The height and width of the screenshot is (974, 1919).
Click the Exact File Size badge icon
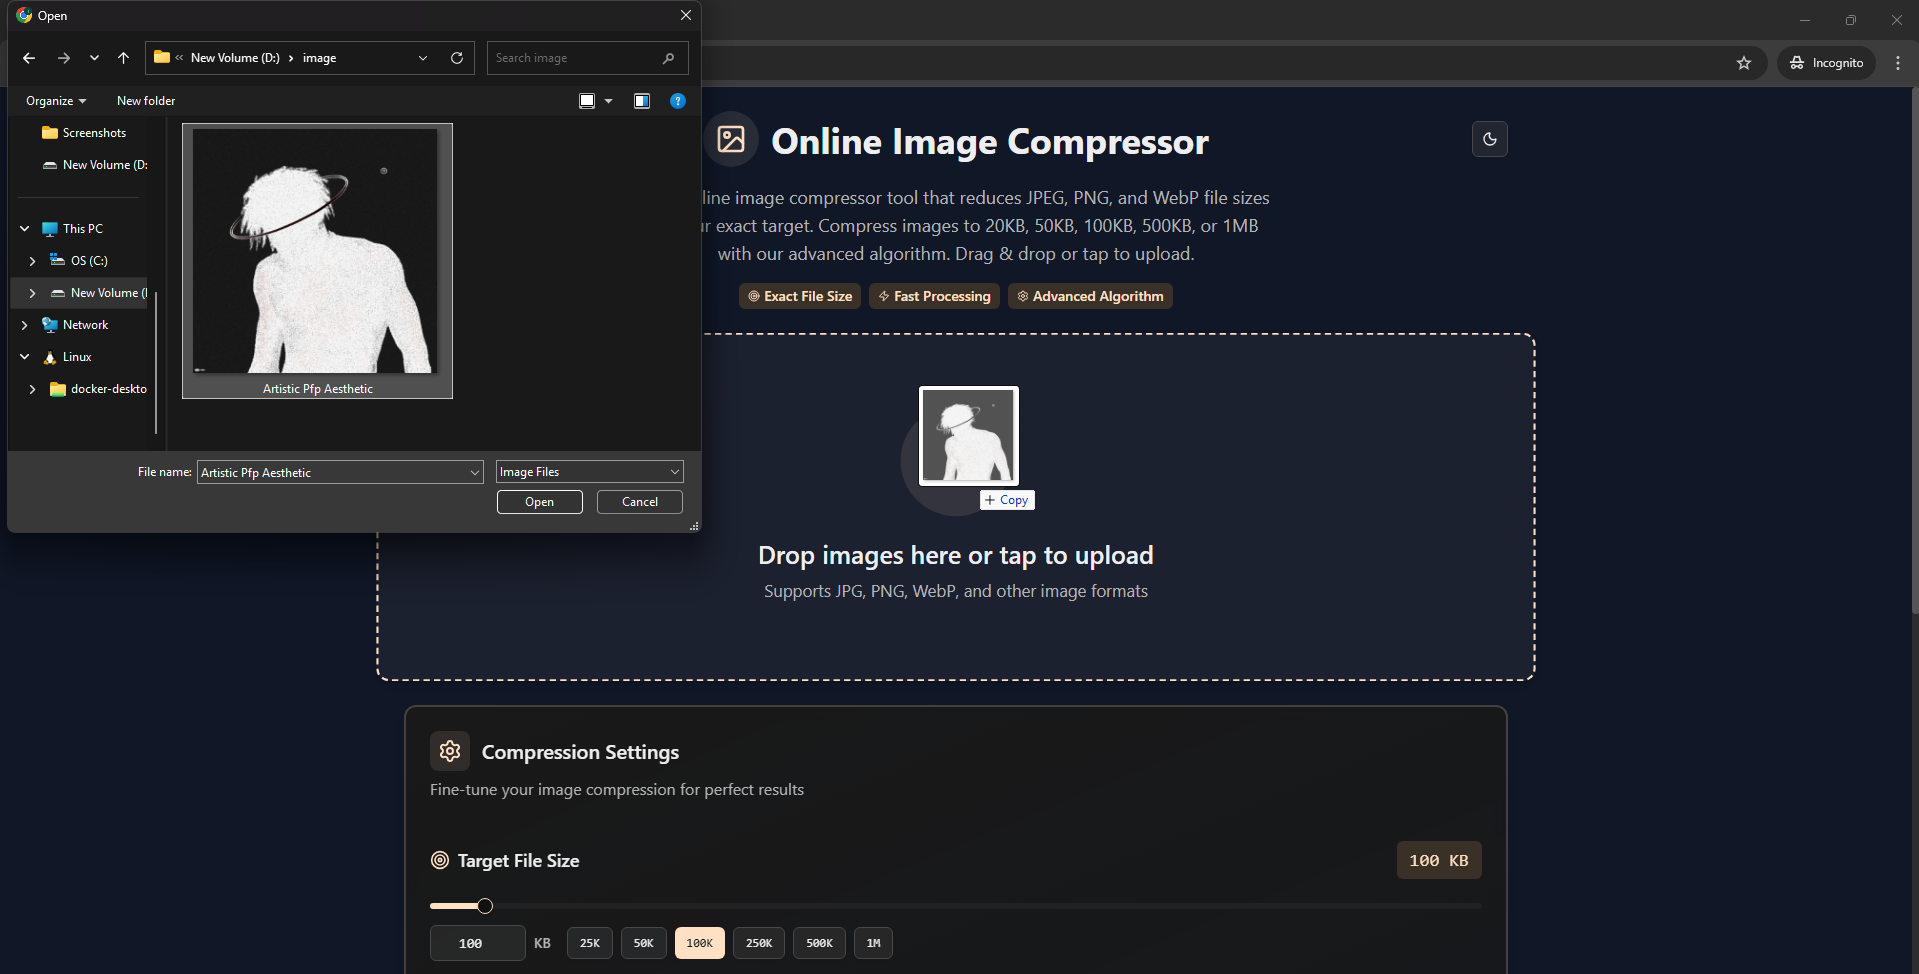tap(753, 296)
